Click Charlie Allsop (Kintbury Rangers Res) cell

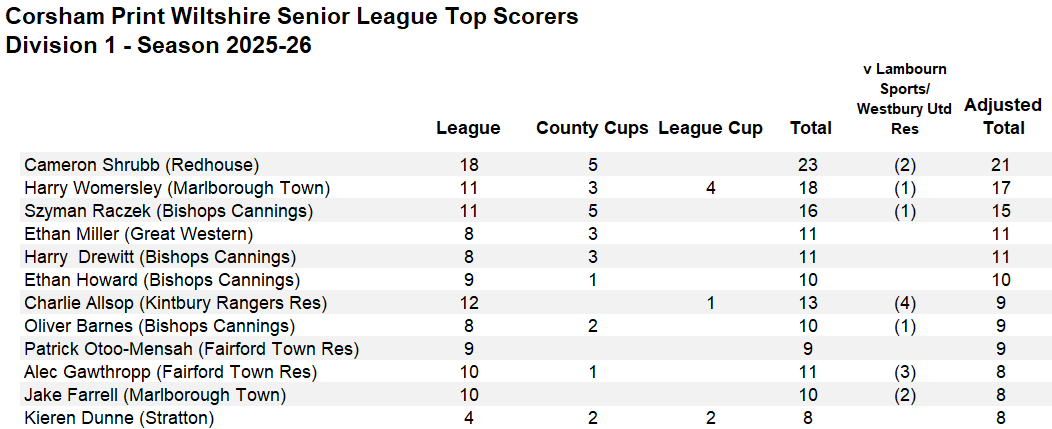point(175,303)
